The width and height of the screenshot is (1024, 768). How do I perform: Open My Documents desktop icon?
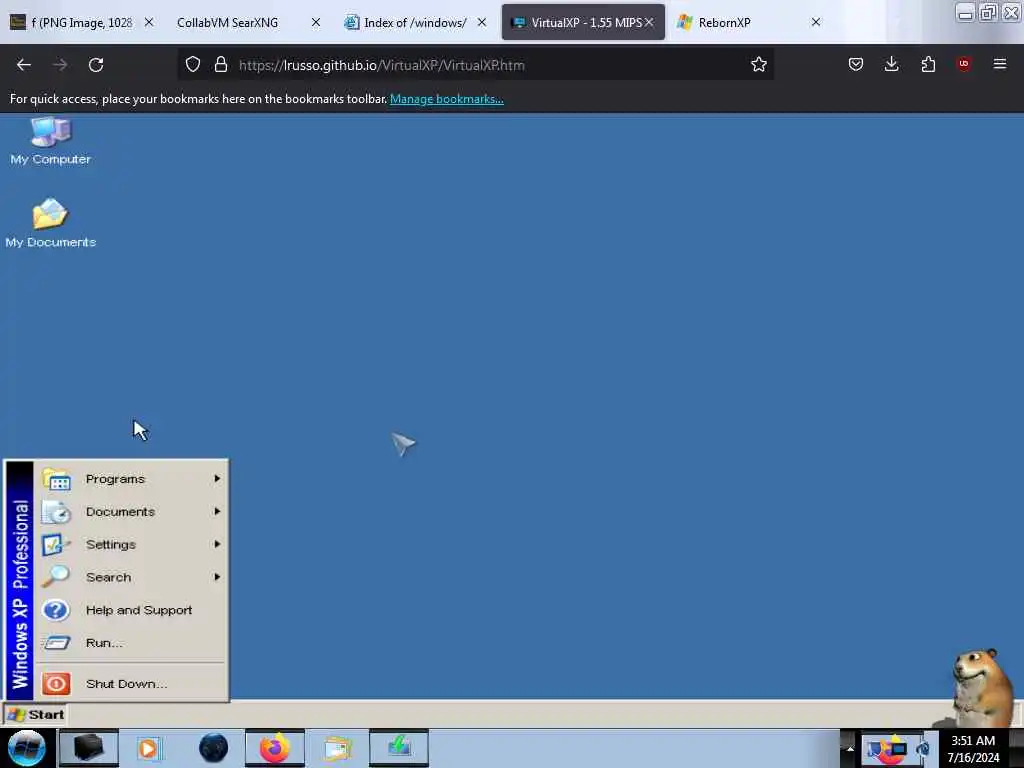click(x=50, y=223)
